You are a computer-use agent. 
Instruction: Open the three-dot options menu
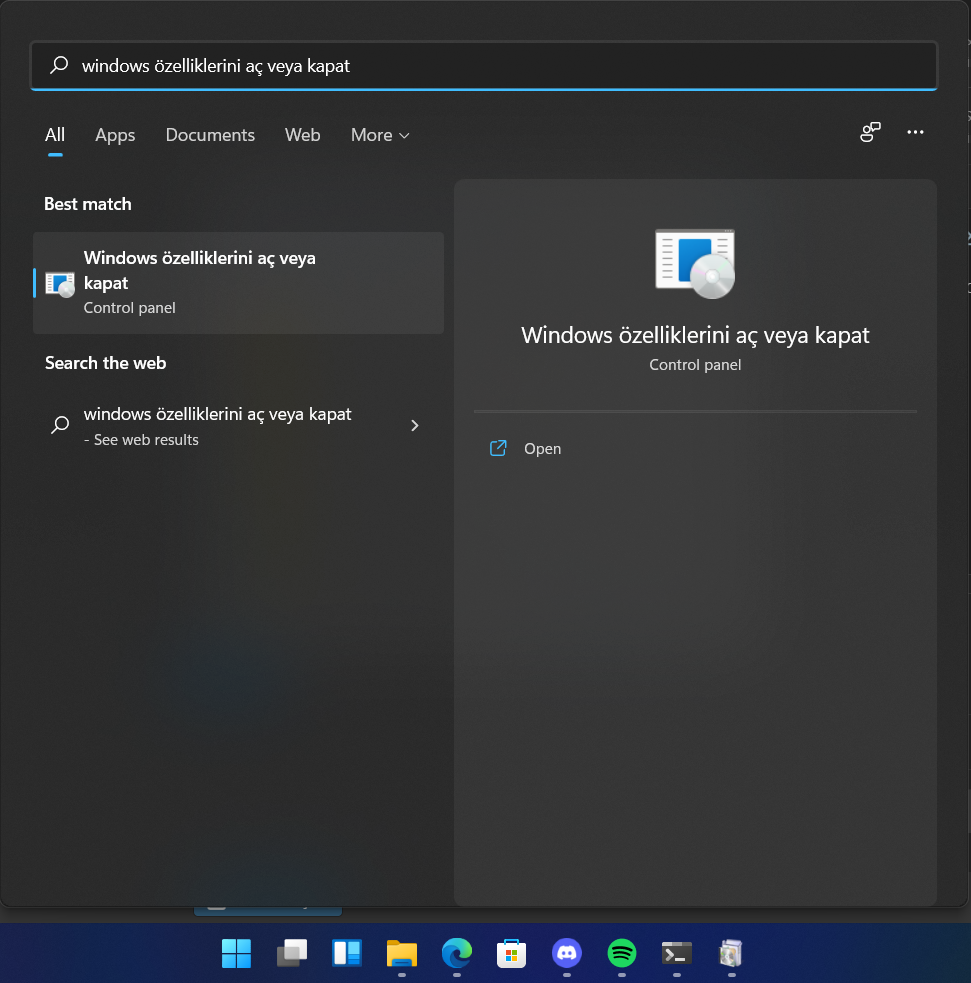click(915, 132)
